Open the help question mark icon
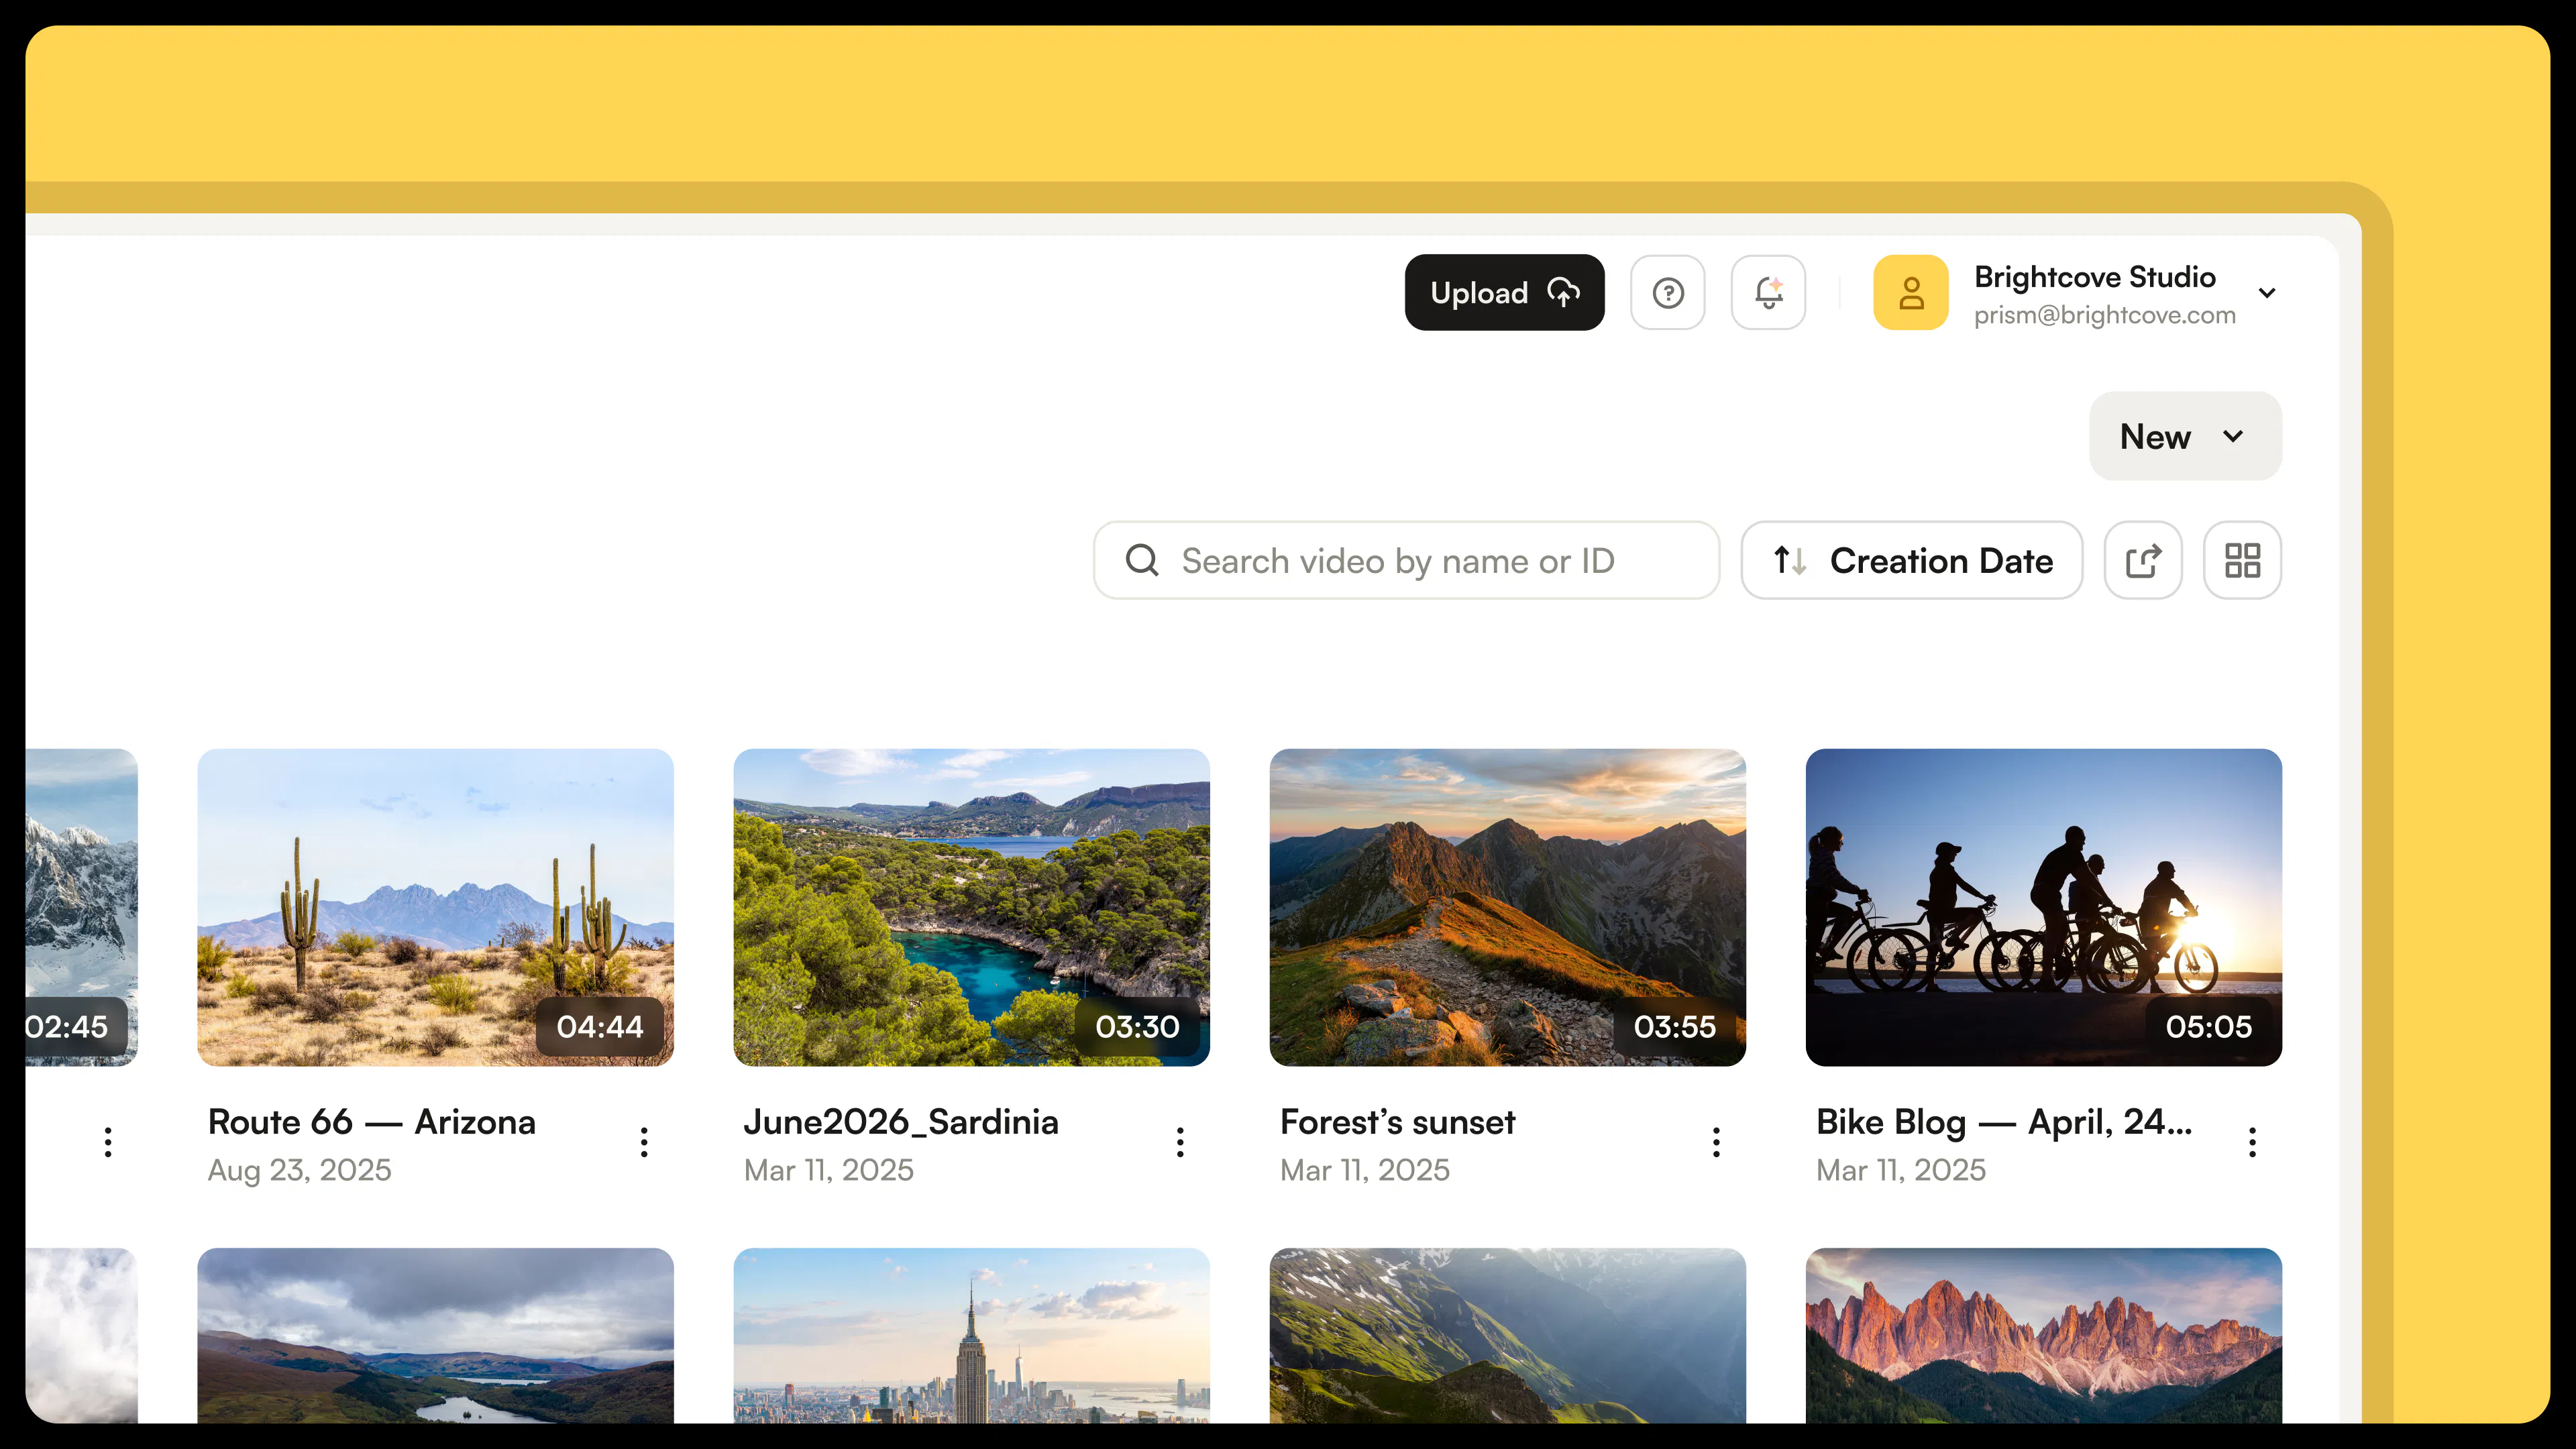 [x=1668, y=292]
